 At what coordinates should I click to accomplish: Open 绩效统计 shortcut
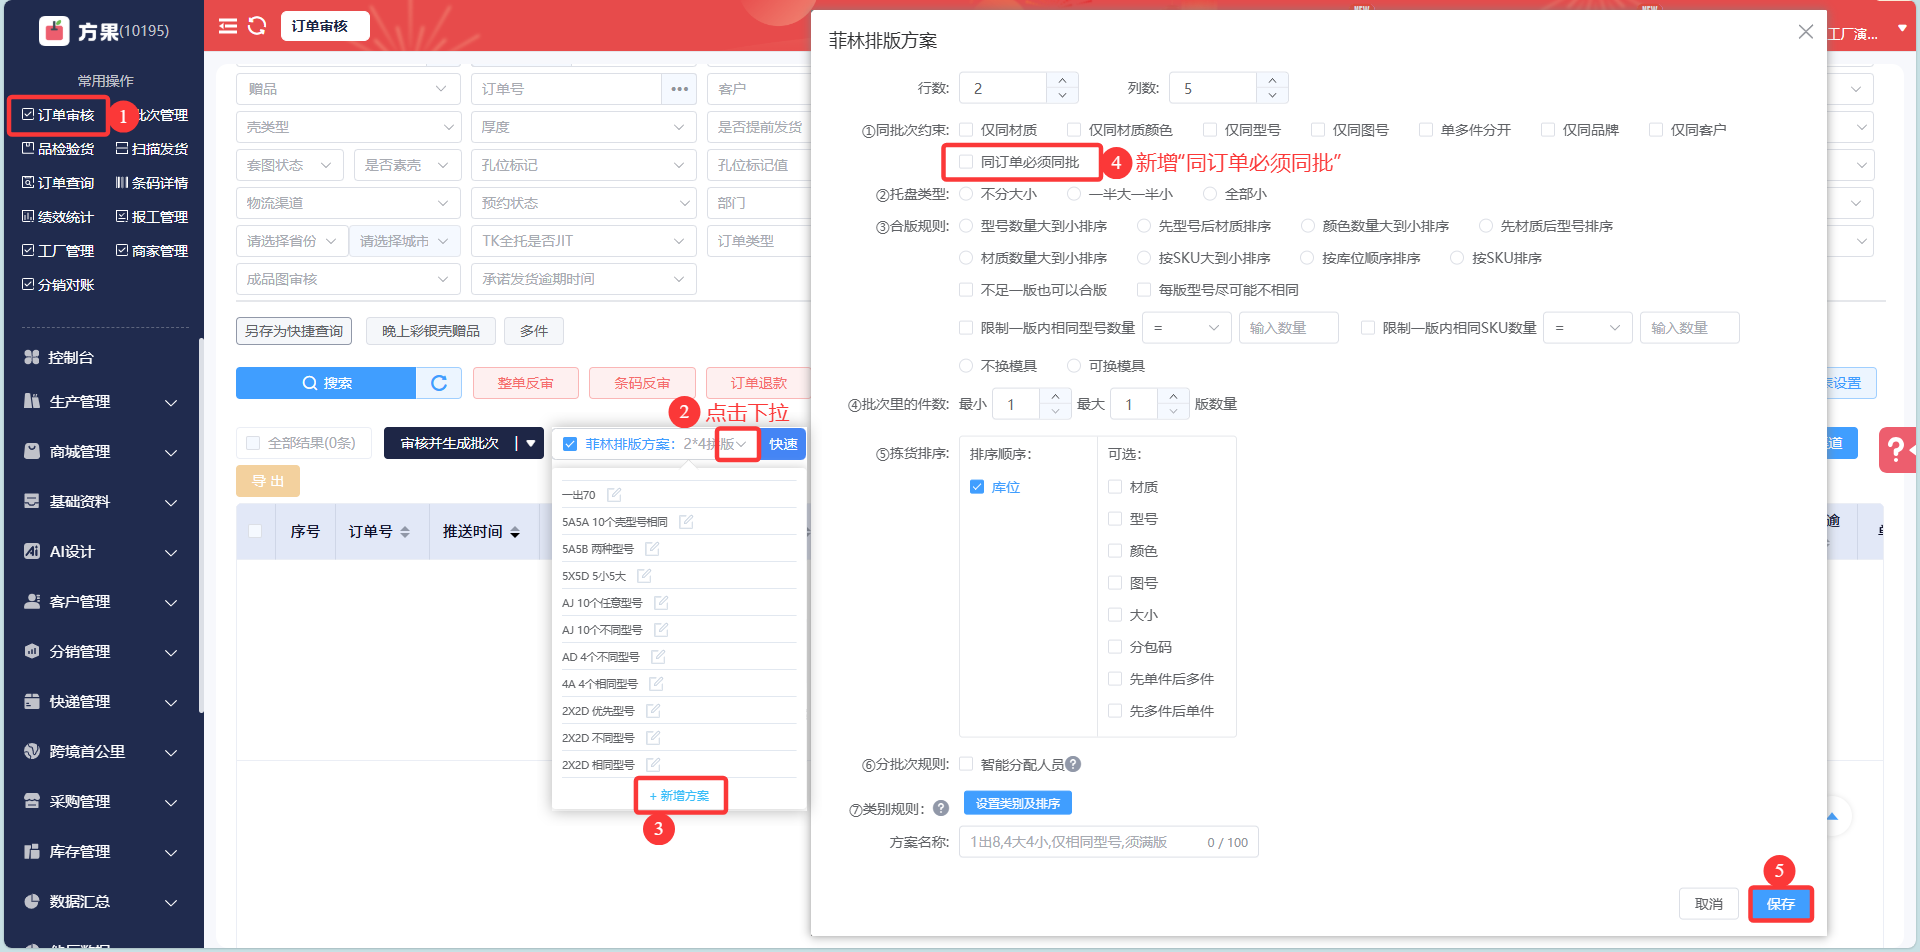(58, 217)
